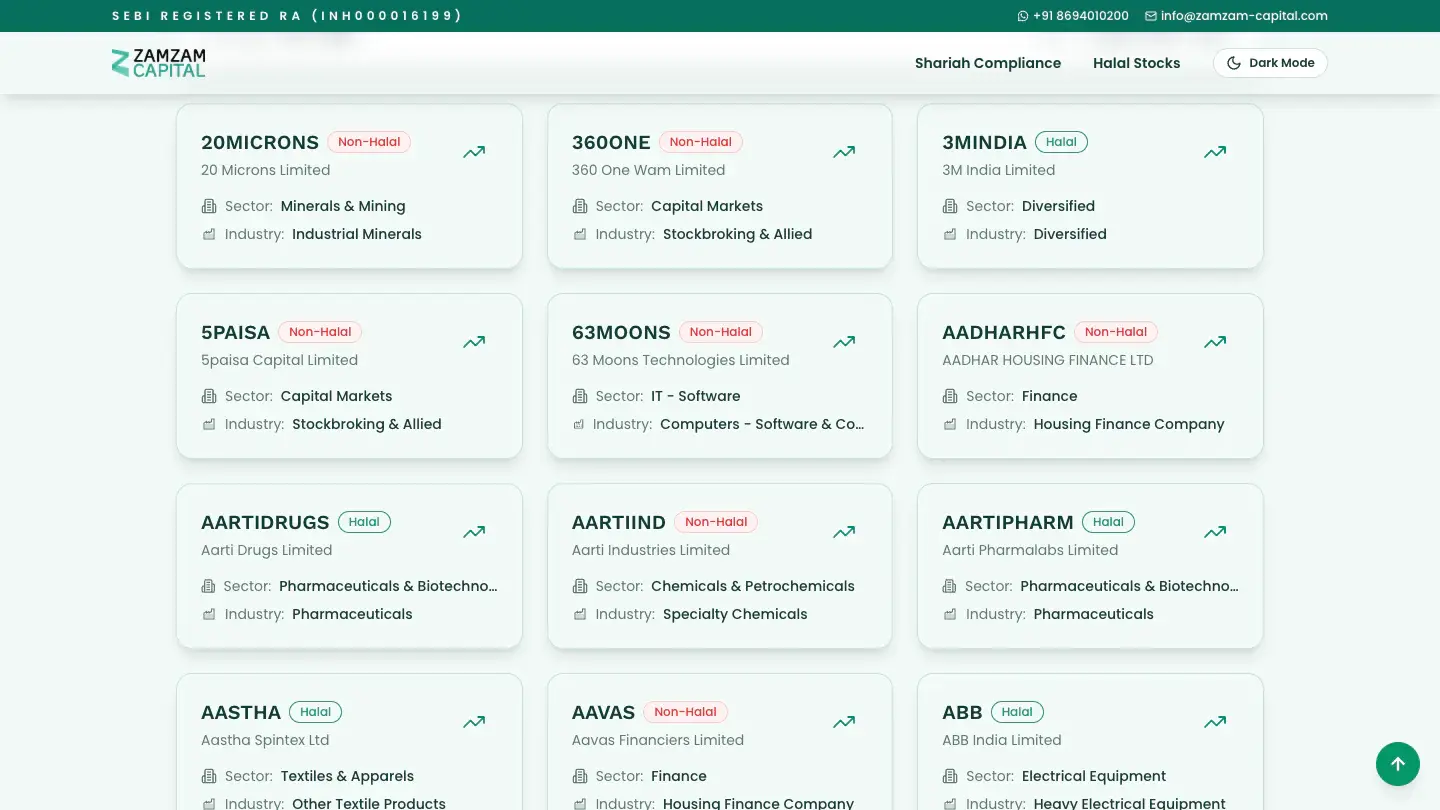Click the Non-Halal badge on 20MICRONS
This screenshot has height=810, width=1440.
point(369,142)
